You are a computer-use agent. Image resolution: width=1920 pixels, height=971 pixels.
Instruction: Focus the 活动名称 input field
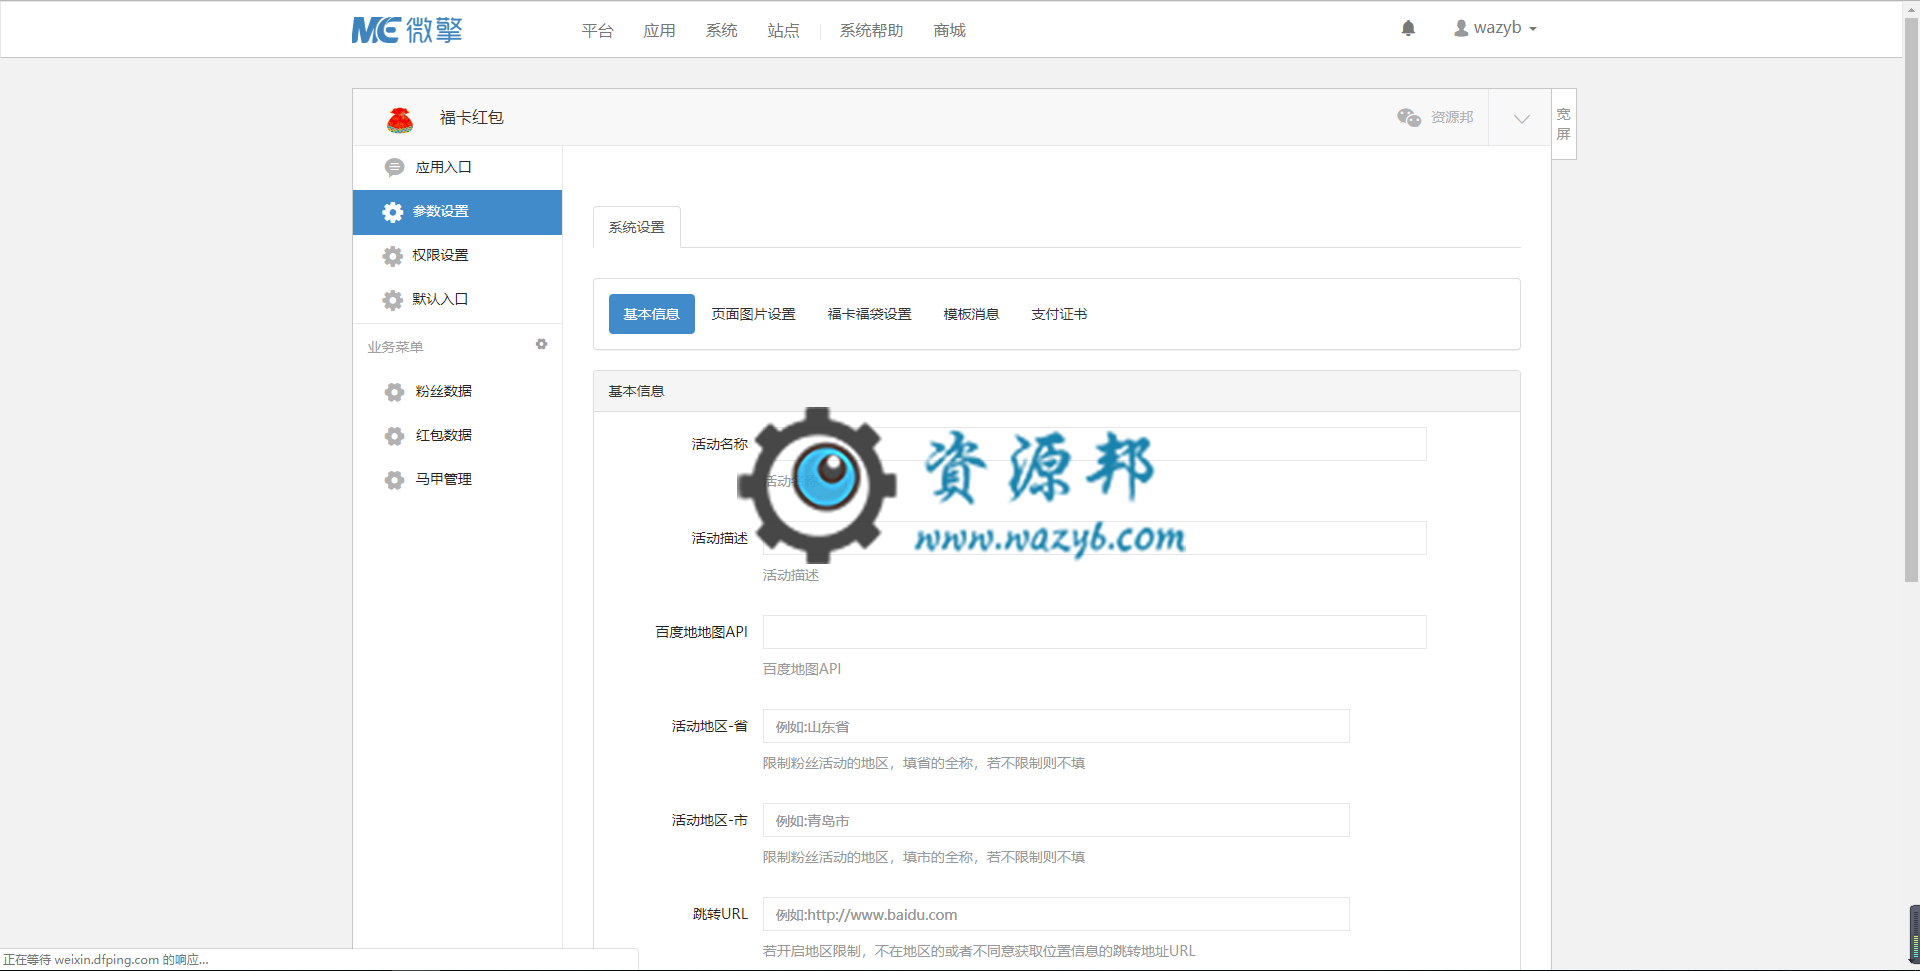click(x=1094, y=444)
